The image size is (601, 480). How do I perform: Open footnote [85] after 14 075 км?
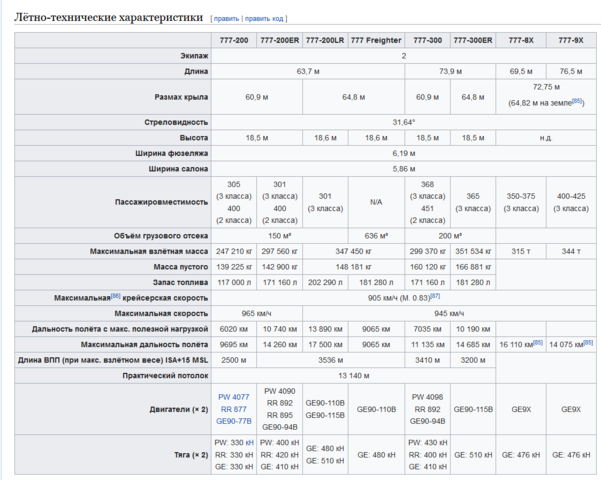coord(588,343)
